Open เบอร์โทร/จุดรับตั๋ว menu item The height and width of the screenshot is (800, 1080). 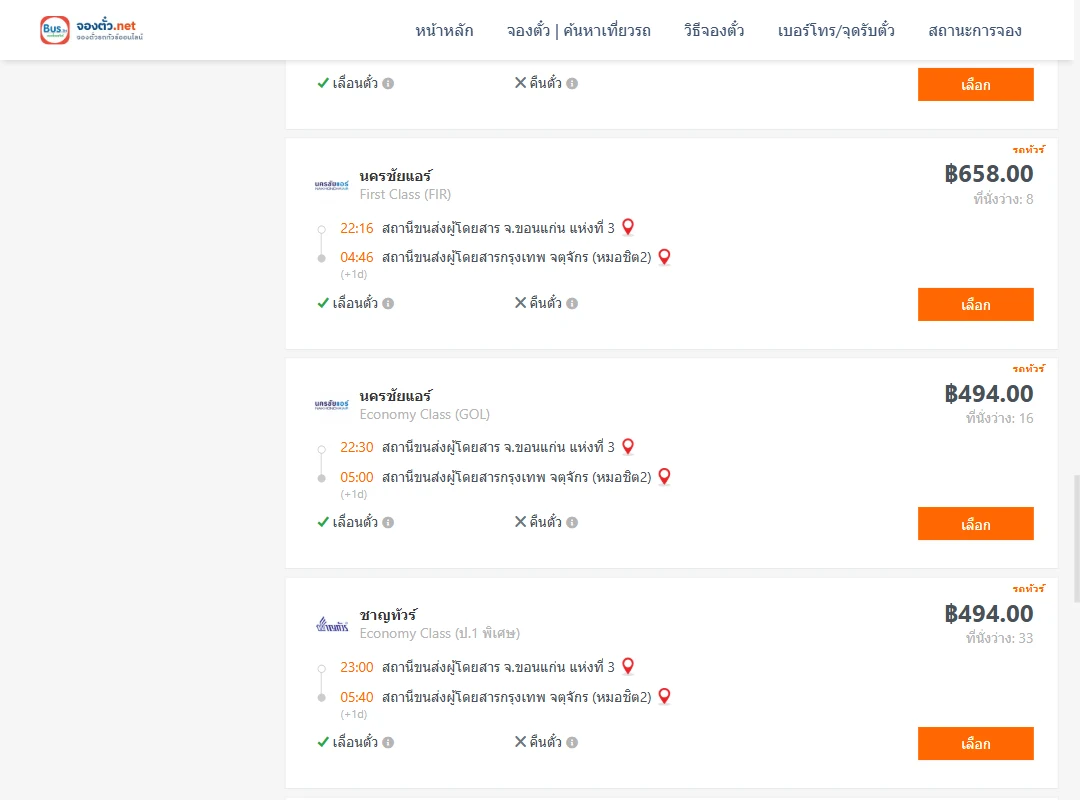click(x=836, y=30)
